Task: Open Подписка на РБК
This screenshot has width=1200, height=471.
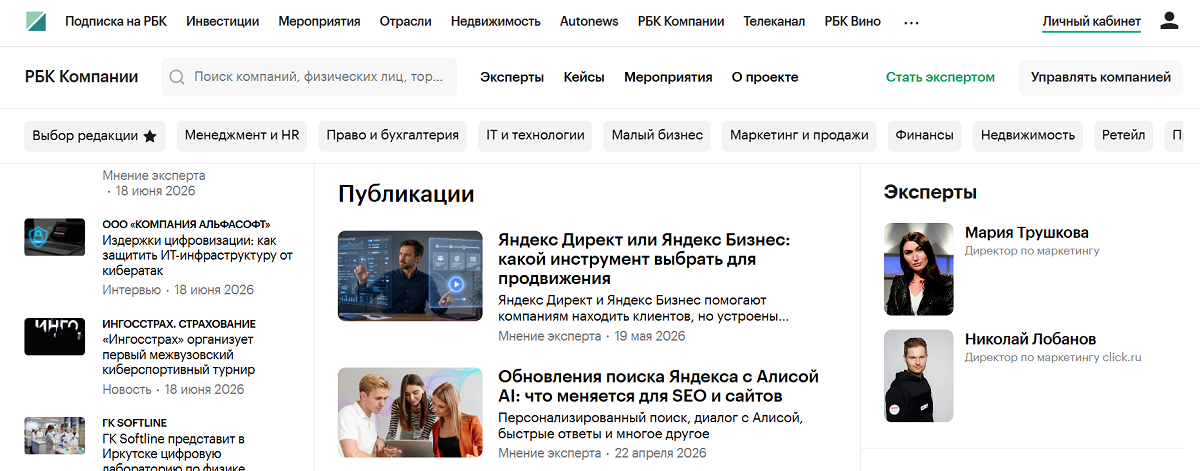Action: (x=116, y=21)
